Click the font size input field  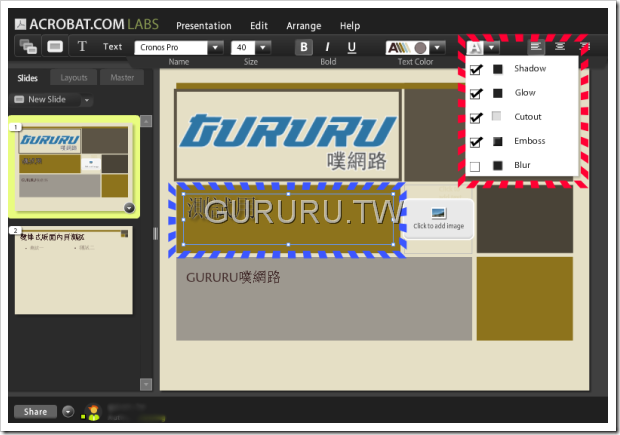pos(243,47)
